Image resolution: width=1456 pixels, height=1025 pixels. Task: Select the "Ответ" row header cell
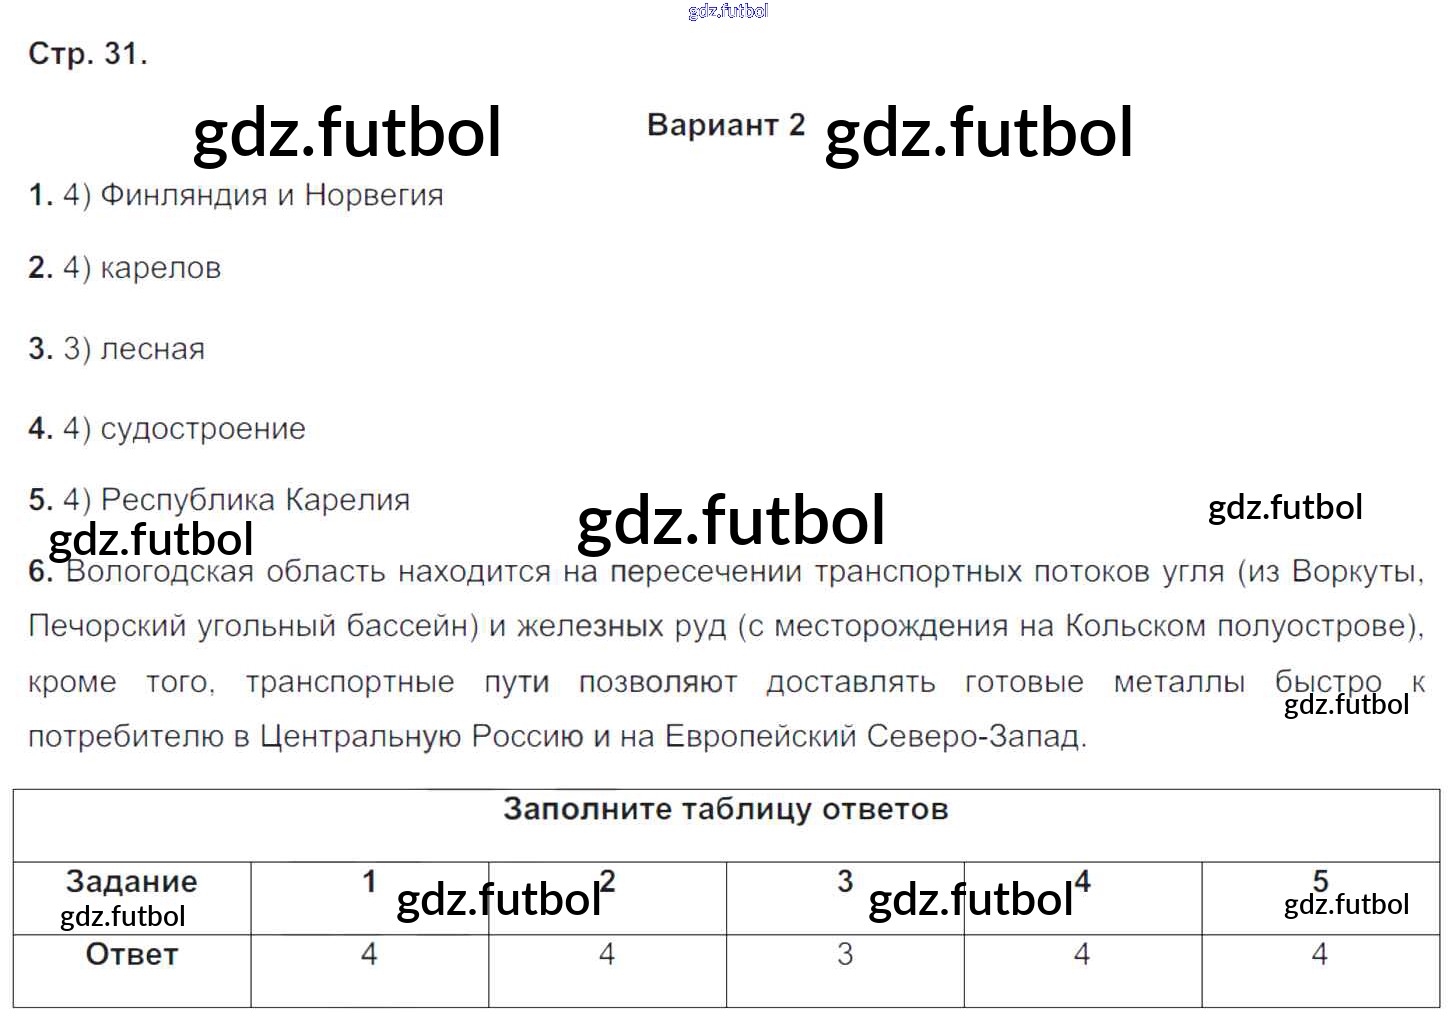point(131,955)
